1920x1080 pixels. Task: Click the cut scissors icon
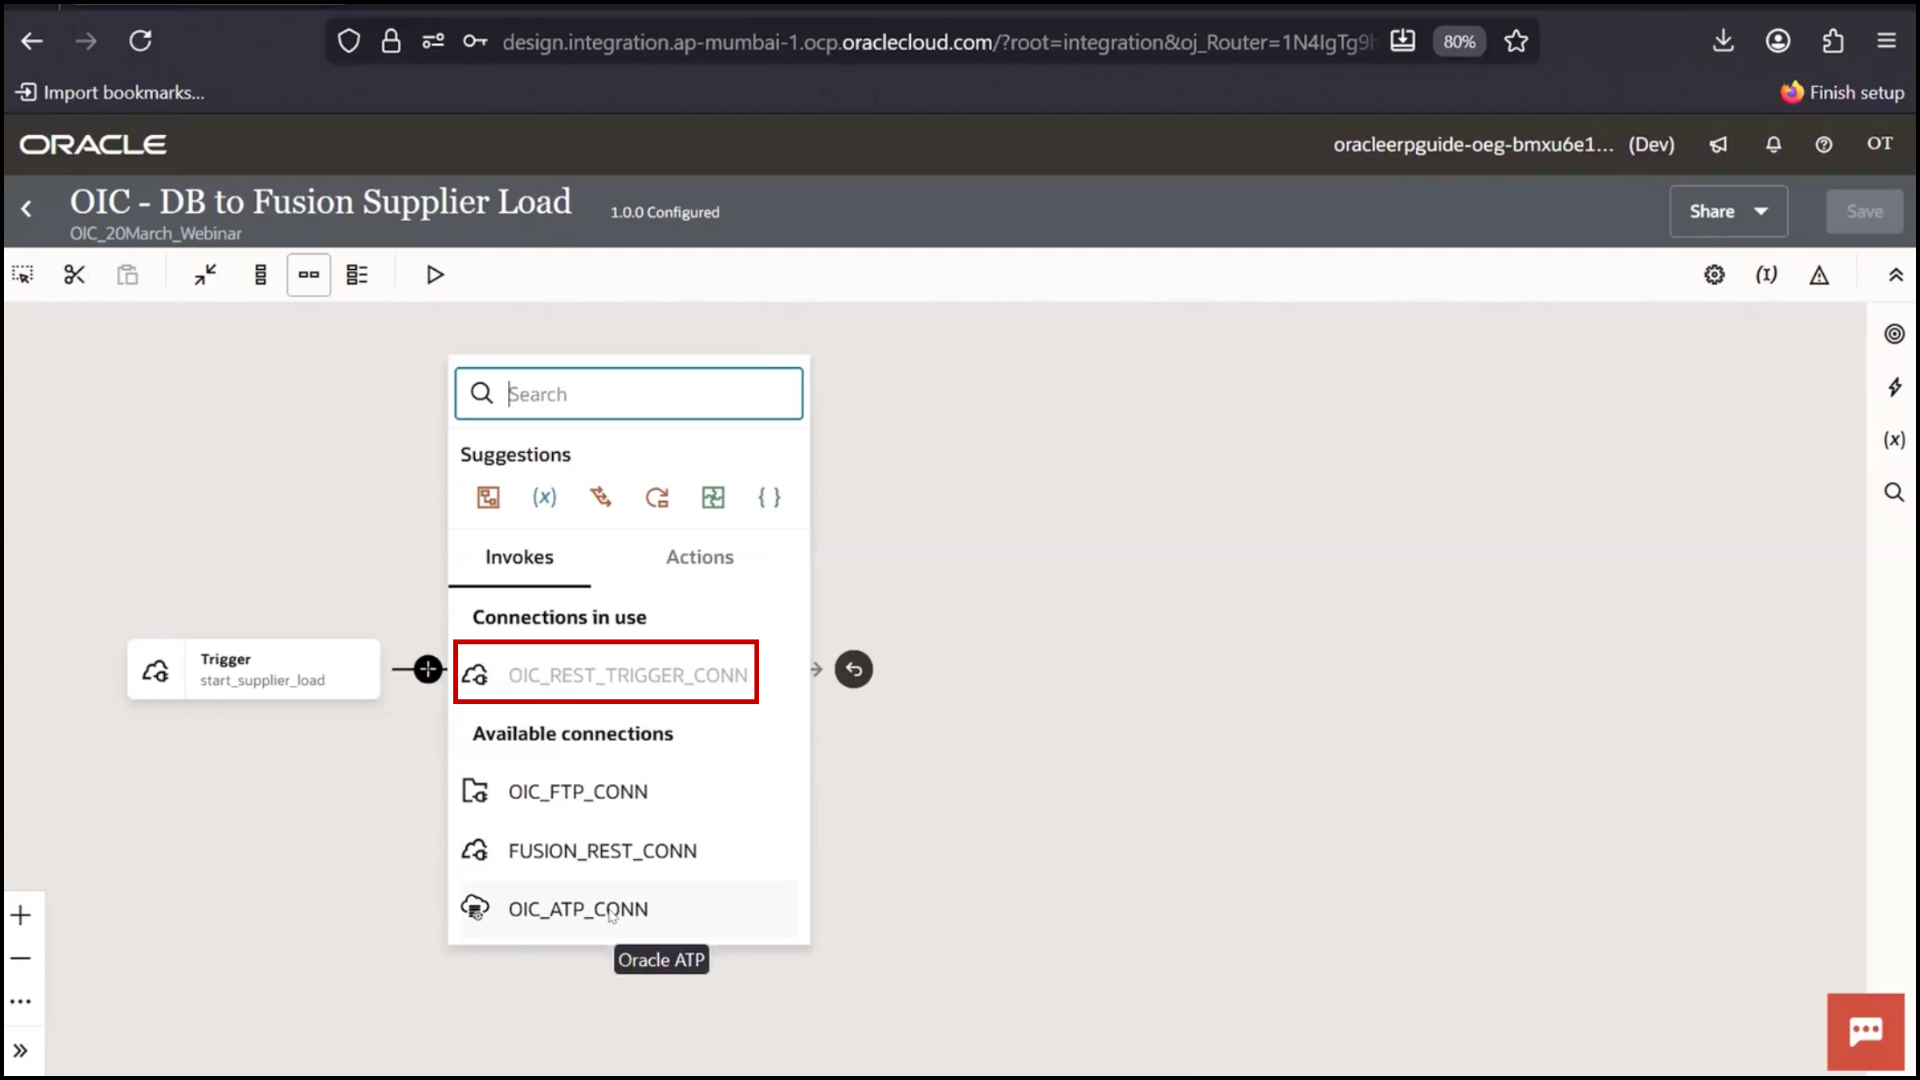(74, 274)
